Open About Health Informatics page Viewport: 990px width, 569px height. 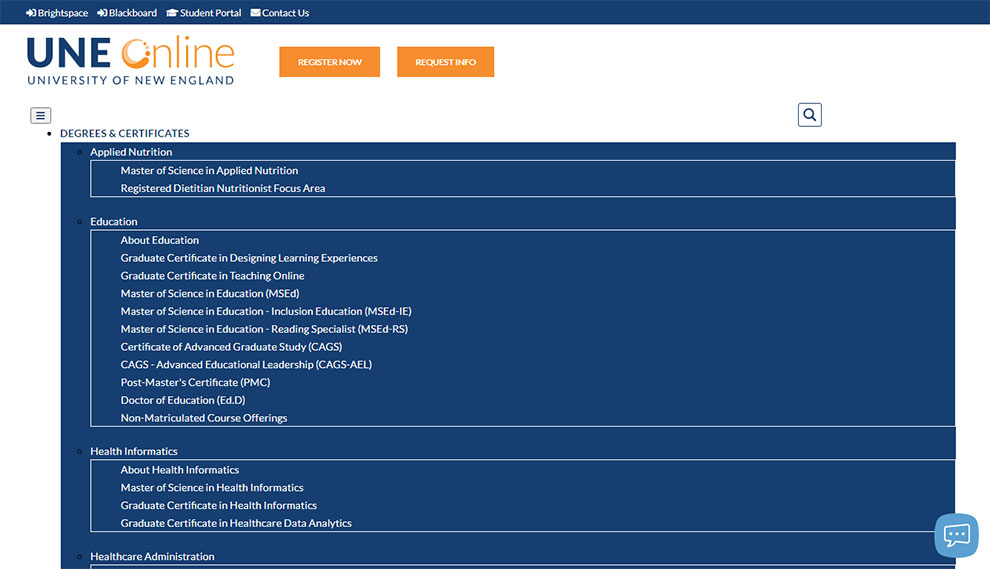pos(180,470)
